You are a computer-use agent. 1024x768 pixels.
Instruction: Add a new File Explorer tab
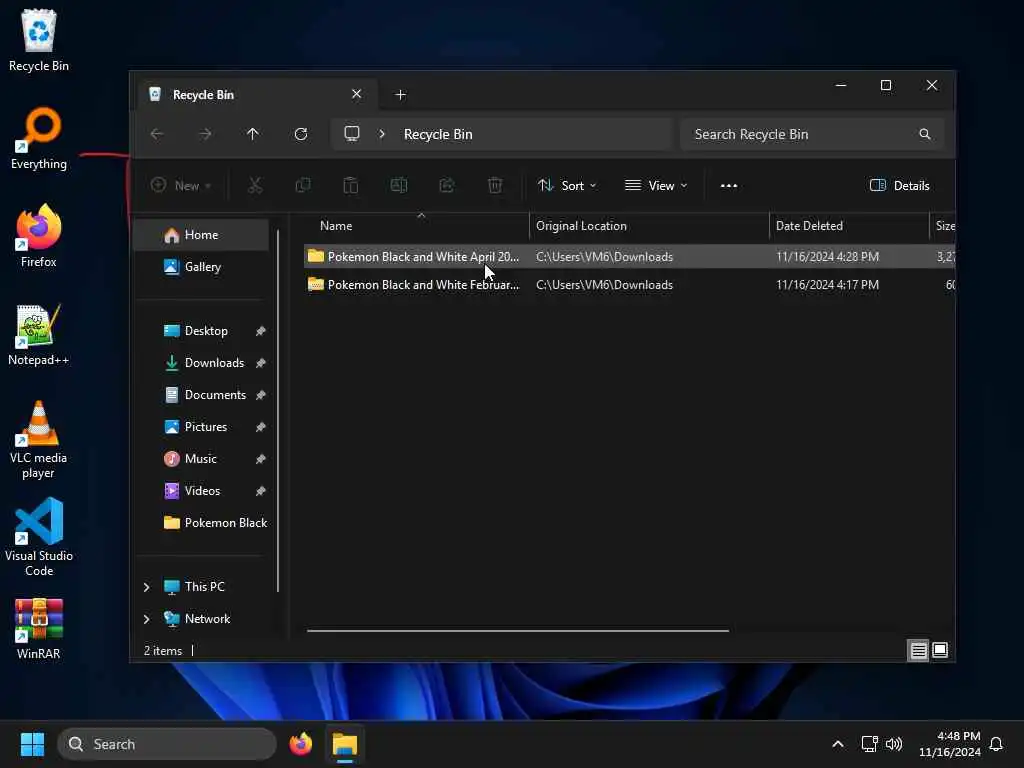click(400, 95)
